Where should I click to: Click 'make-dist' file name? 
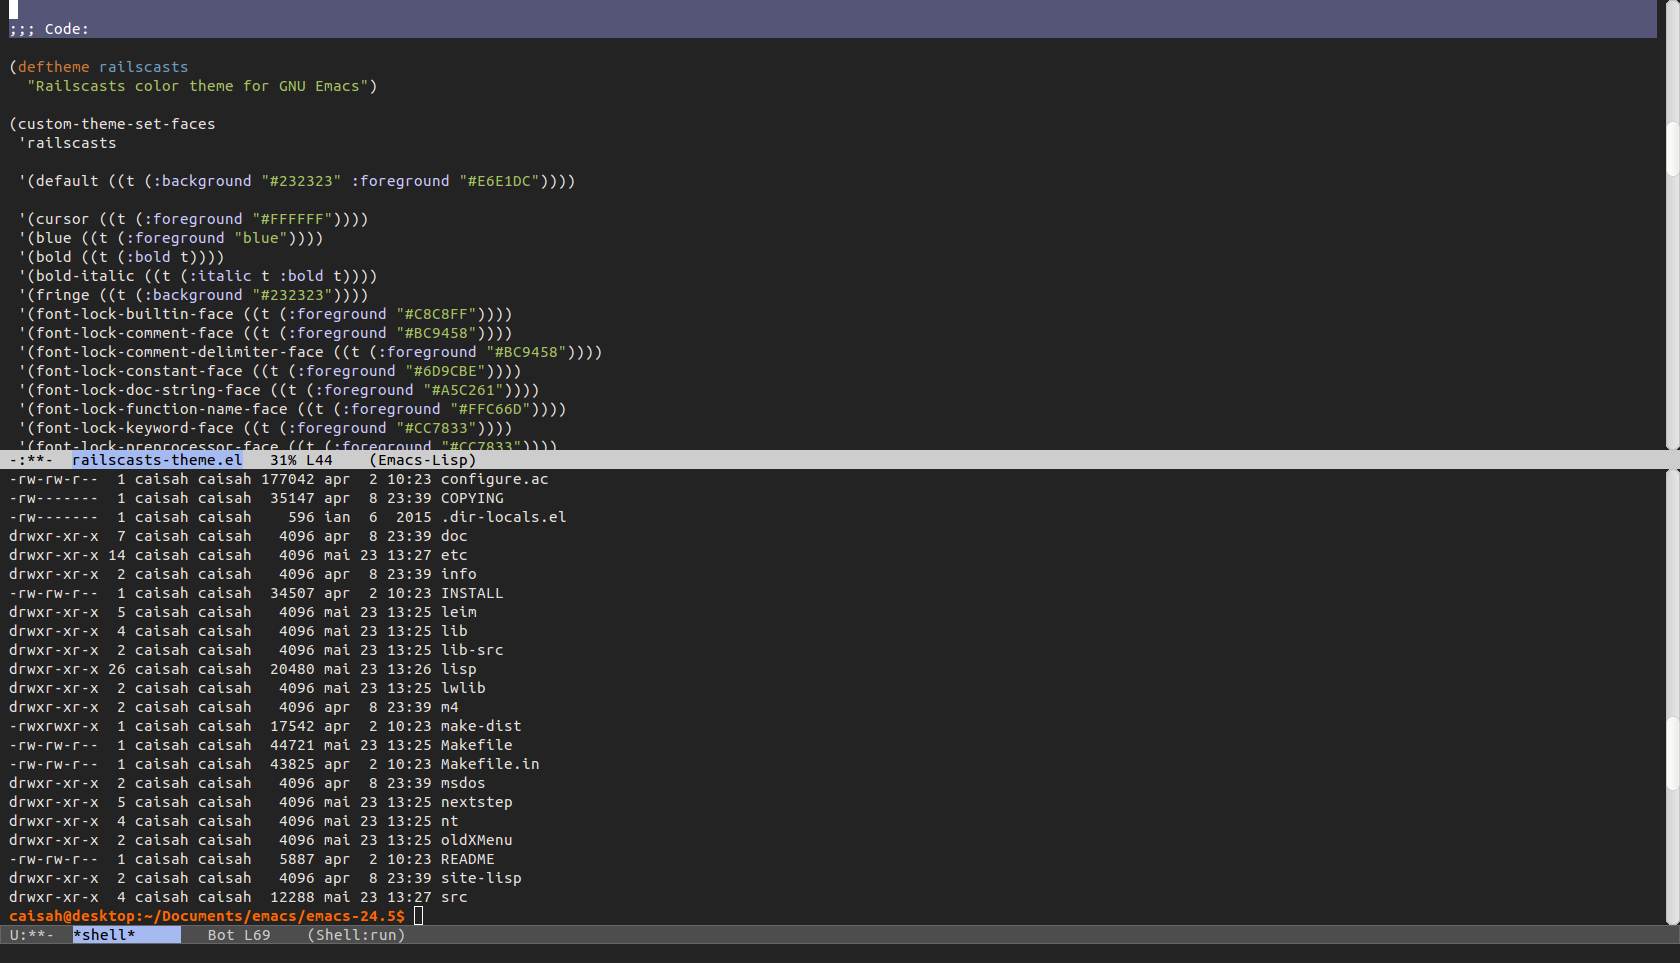tap(481, 726)
